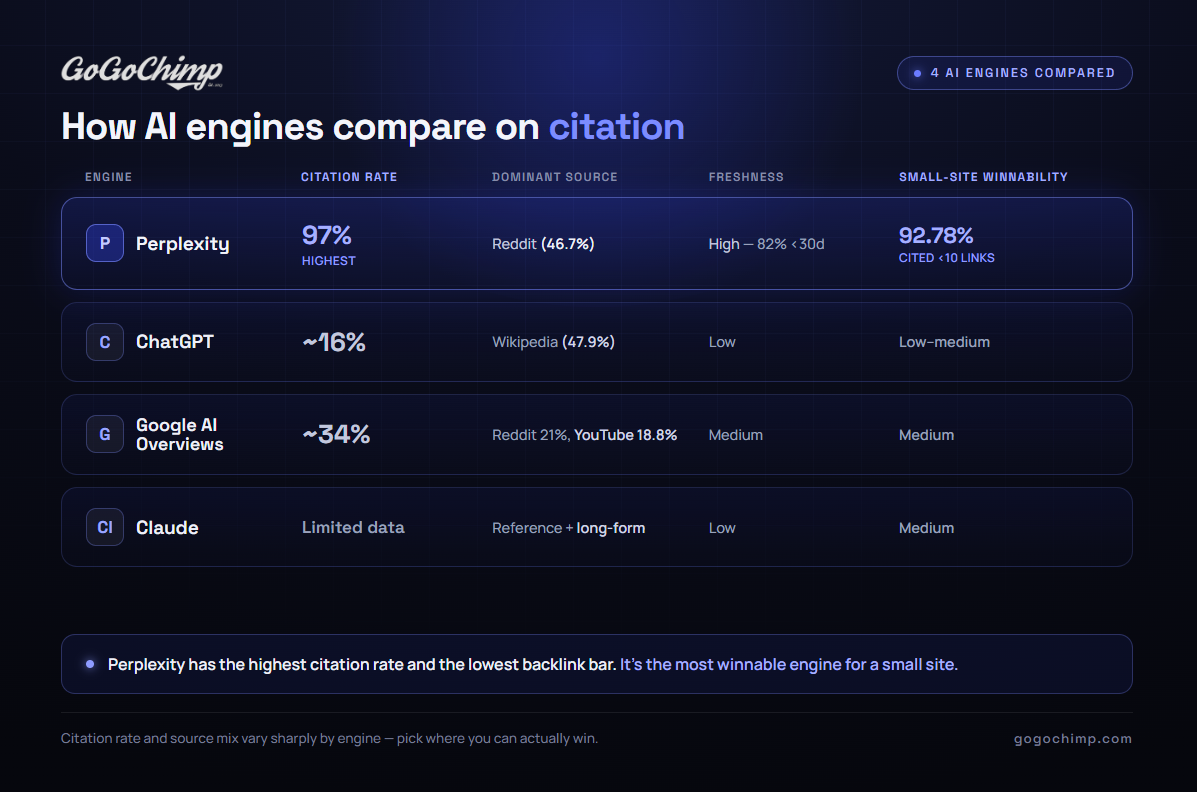Click Claude's Low freshness value

tap(721, 528)
